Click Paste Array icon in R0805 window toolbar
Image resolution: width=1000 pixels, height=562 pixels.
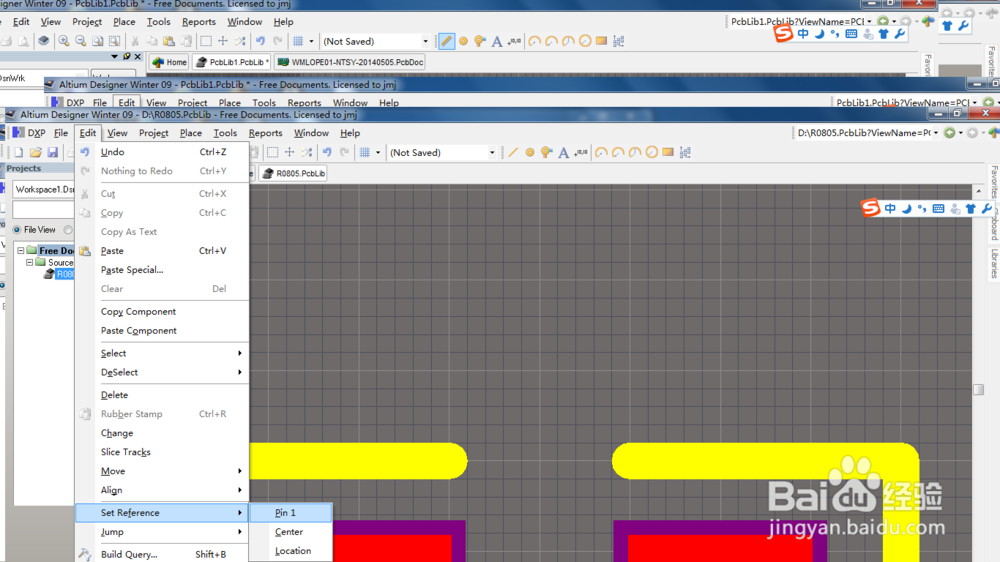685,152
